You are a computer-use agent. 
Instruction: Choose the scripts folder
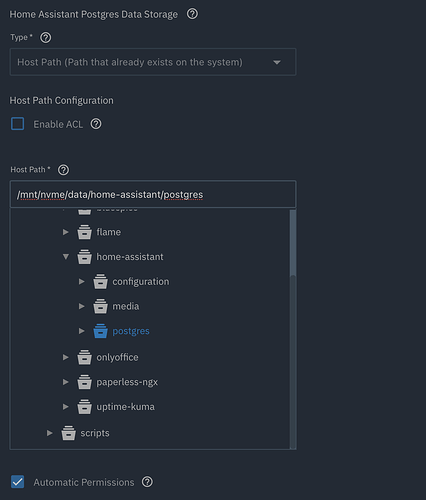pyautogui.click(x=95, y=433)
